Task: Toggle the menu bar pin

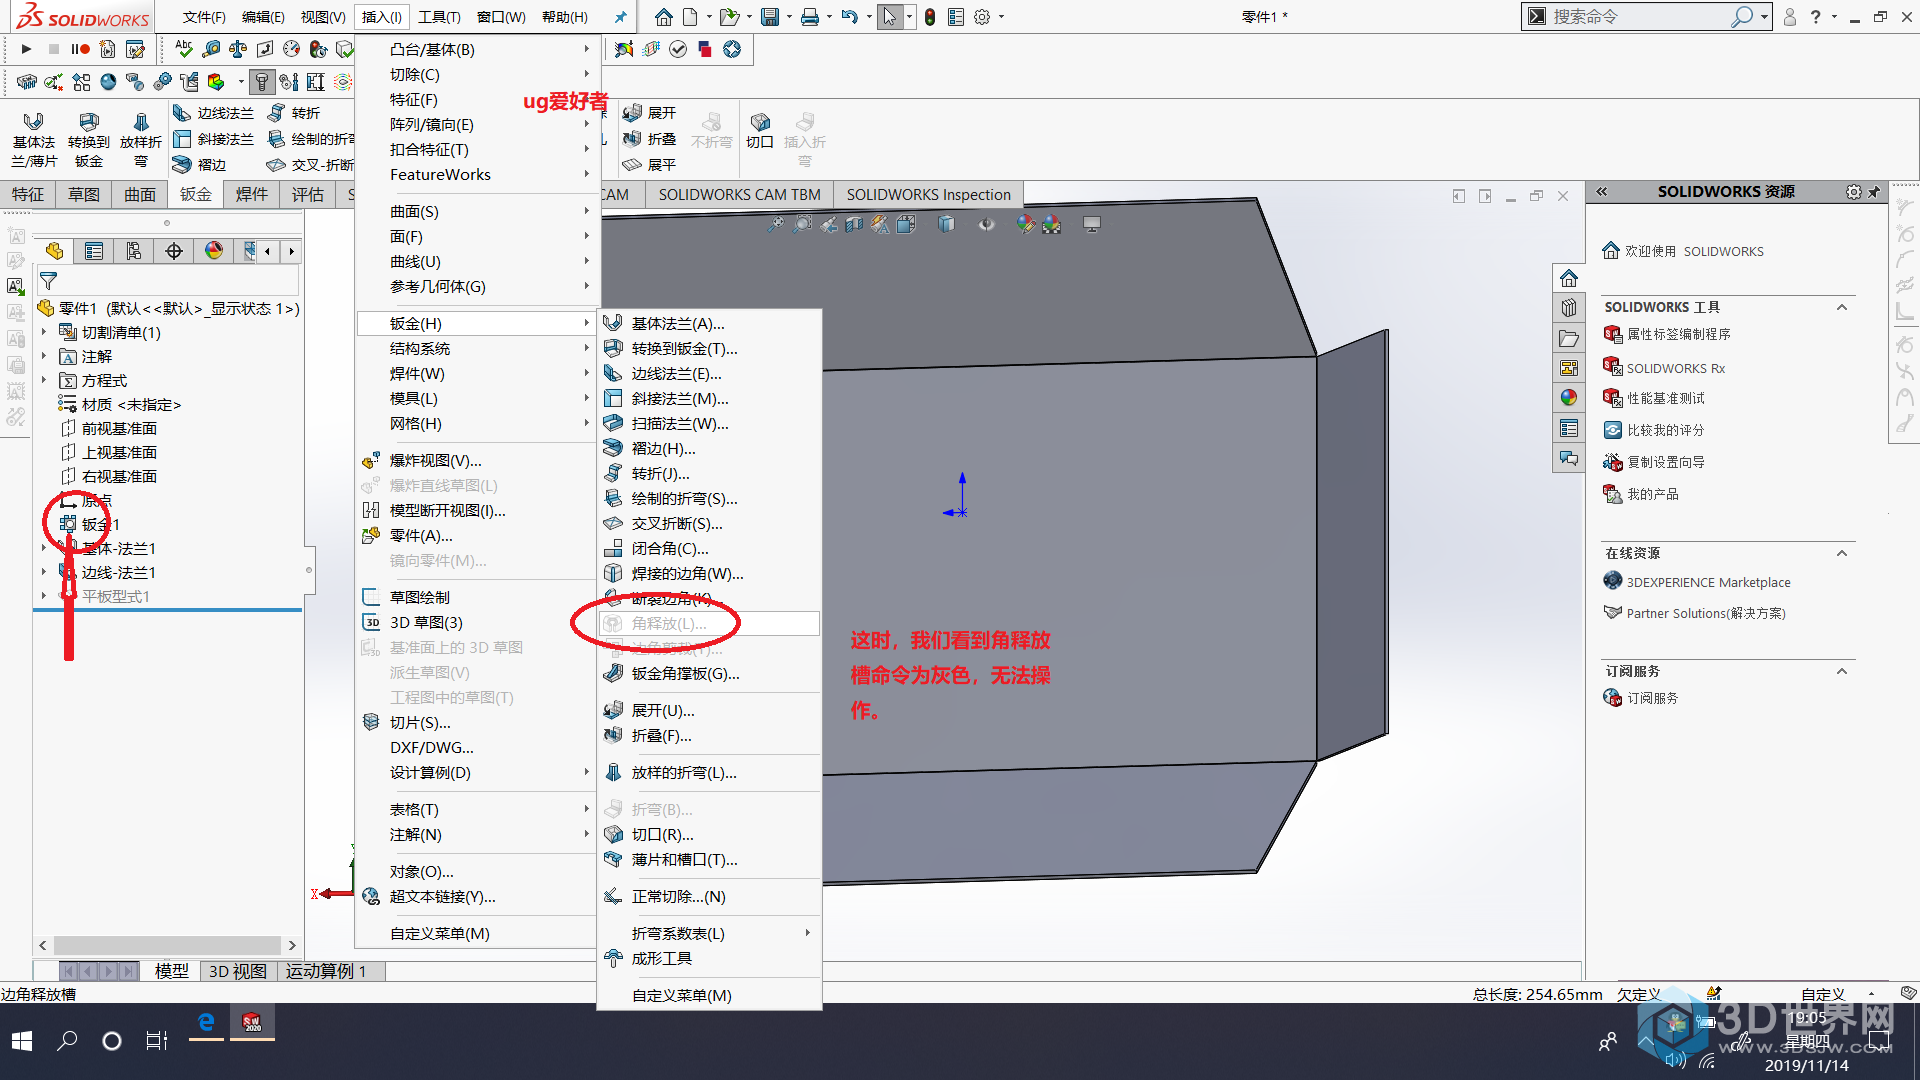Action: 620,17
